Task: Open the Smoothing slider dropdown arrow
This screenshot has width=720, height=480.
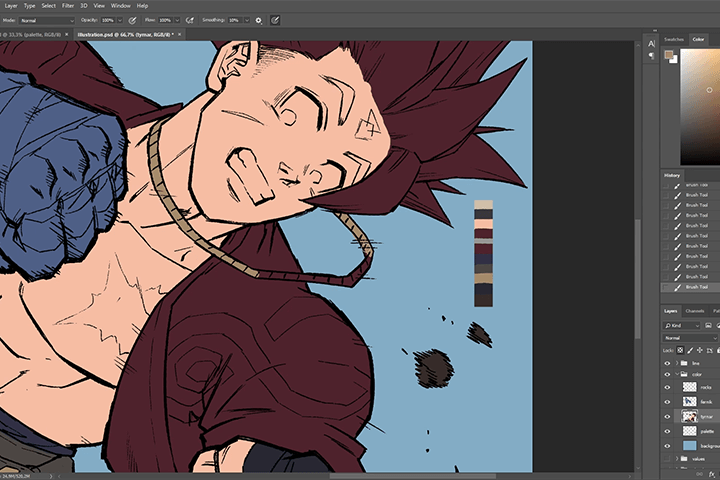Action: pyautogui.click(x=247, y=20)
